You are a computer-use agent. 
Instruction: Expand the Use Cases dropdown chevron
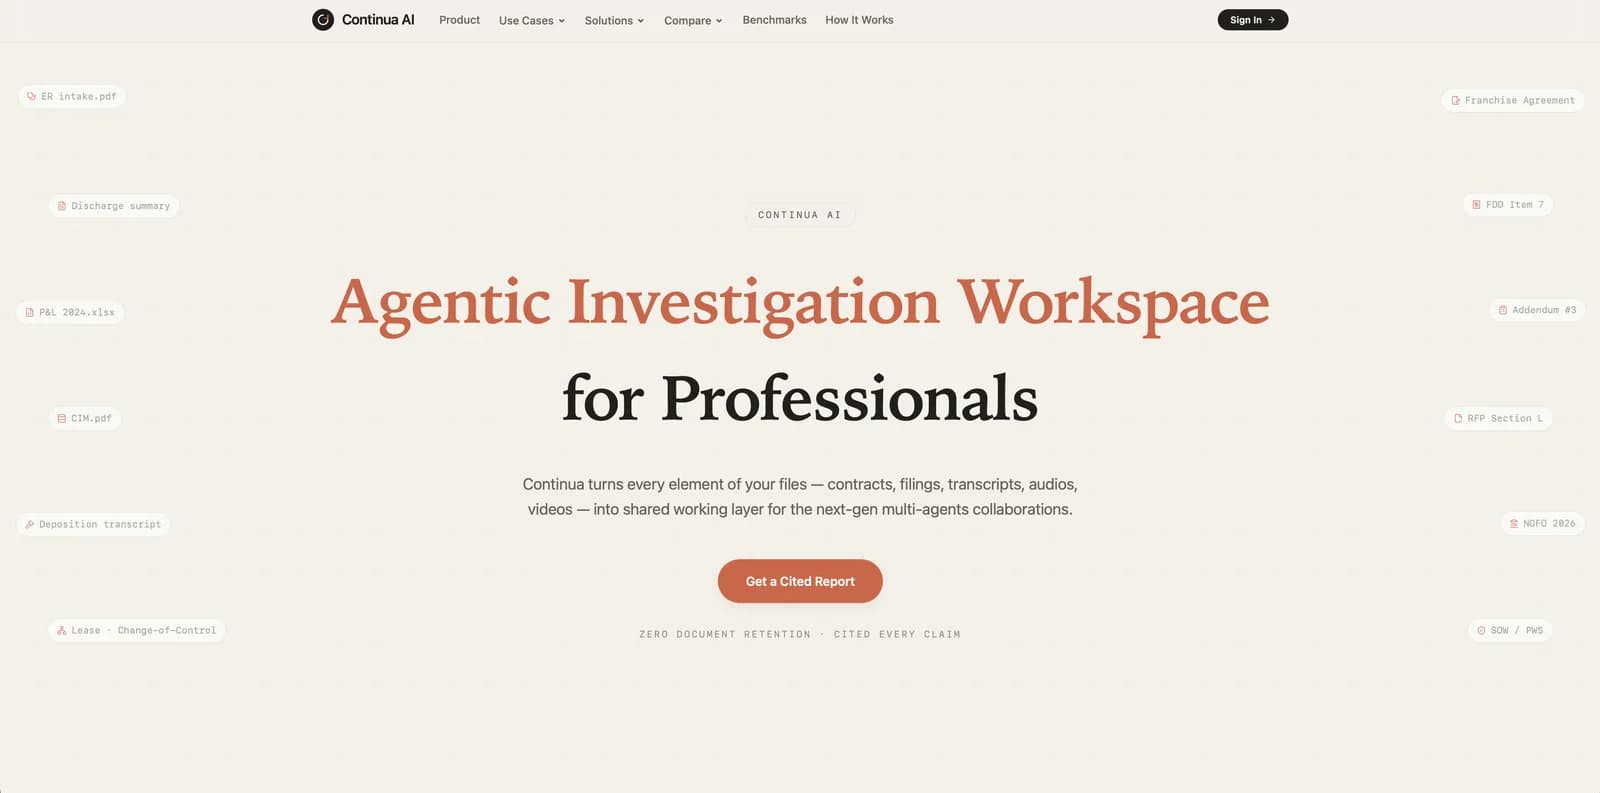click(562, 21)
